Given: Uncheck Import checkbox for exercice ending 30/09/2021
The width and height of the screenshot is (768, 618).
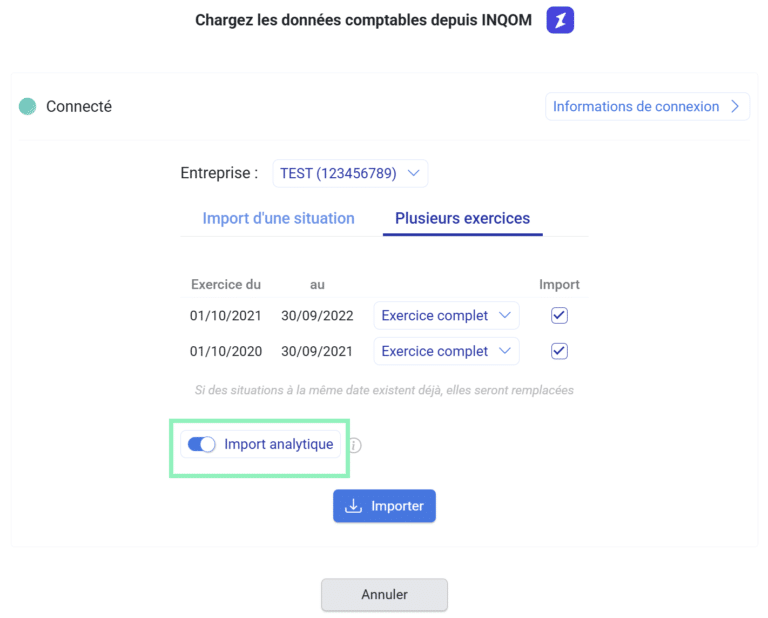Looking at the screenshot, I should [x=560, y=351].
